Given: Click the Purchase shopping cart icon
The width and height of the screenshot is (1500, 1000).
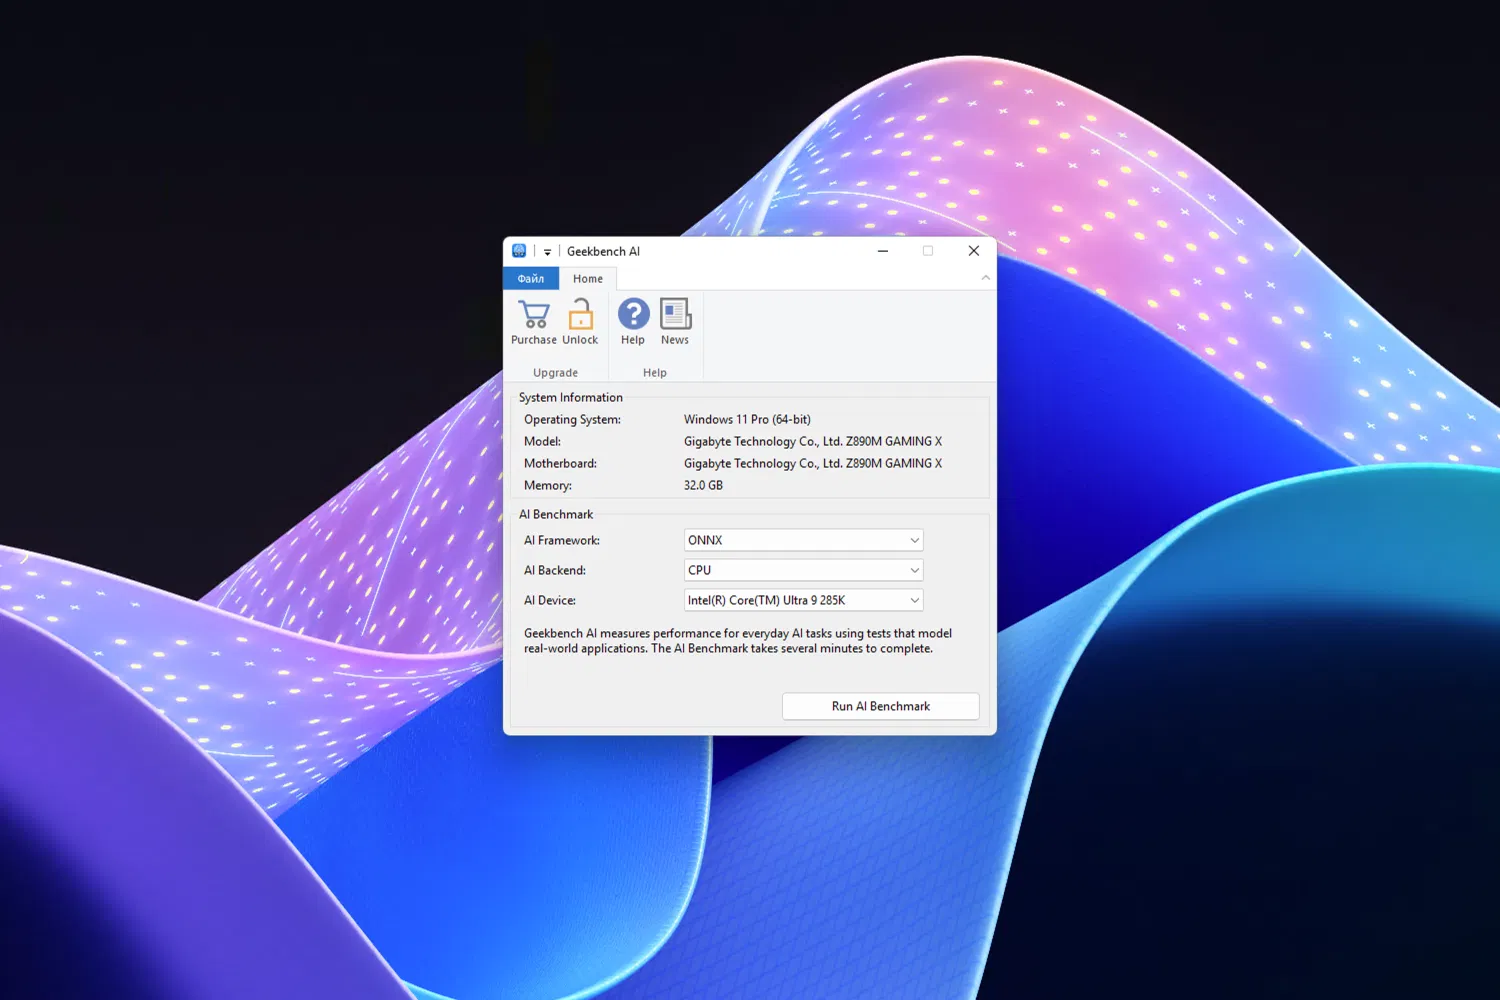Looking at the screenshot, I should coord(534,315).
